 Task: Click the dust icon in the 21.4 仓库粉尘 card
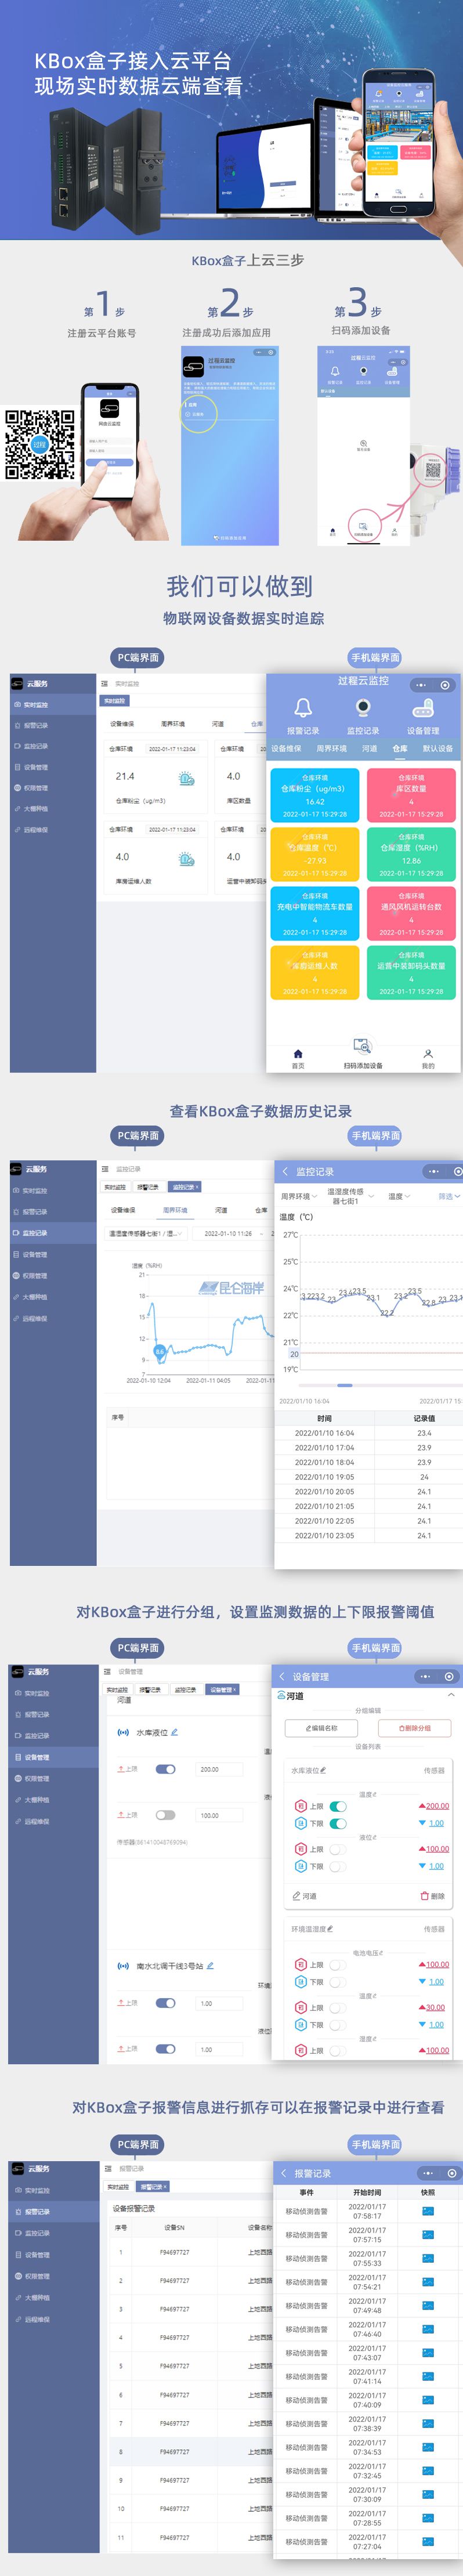[186, 778]
